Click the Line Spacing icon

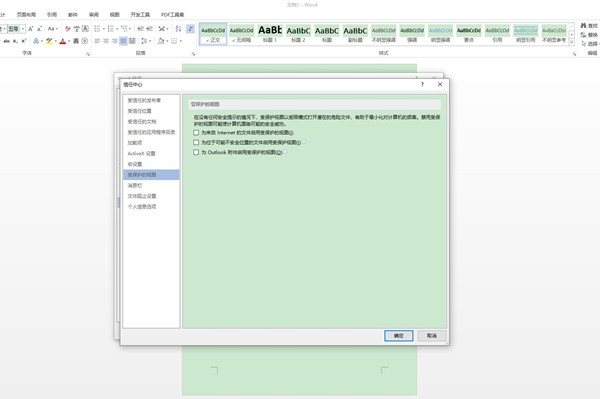144,41
